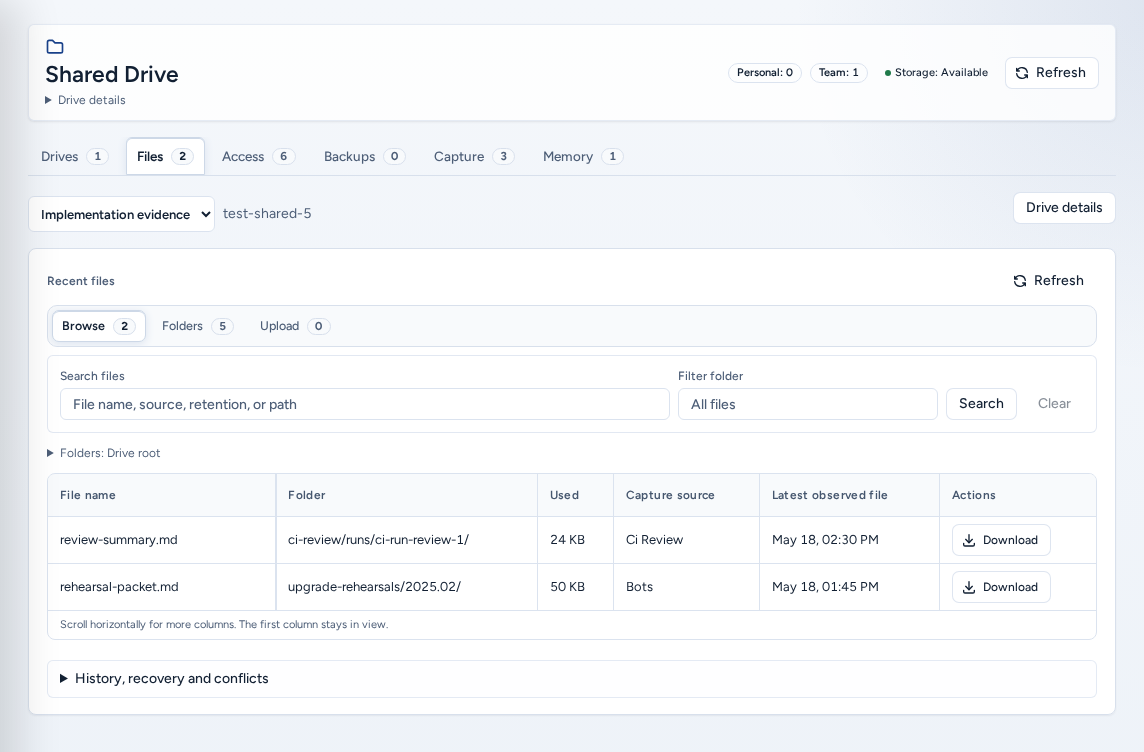Viewport: 1144px width, 752px height.
Task: Click the Team: 1 badge
Action: (838, 73)
